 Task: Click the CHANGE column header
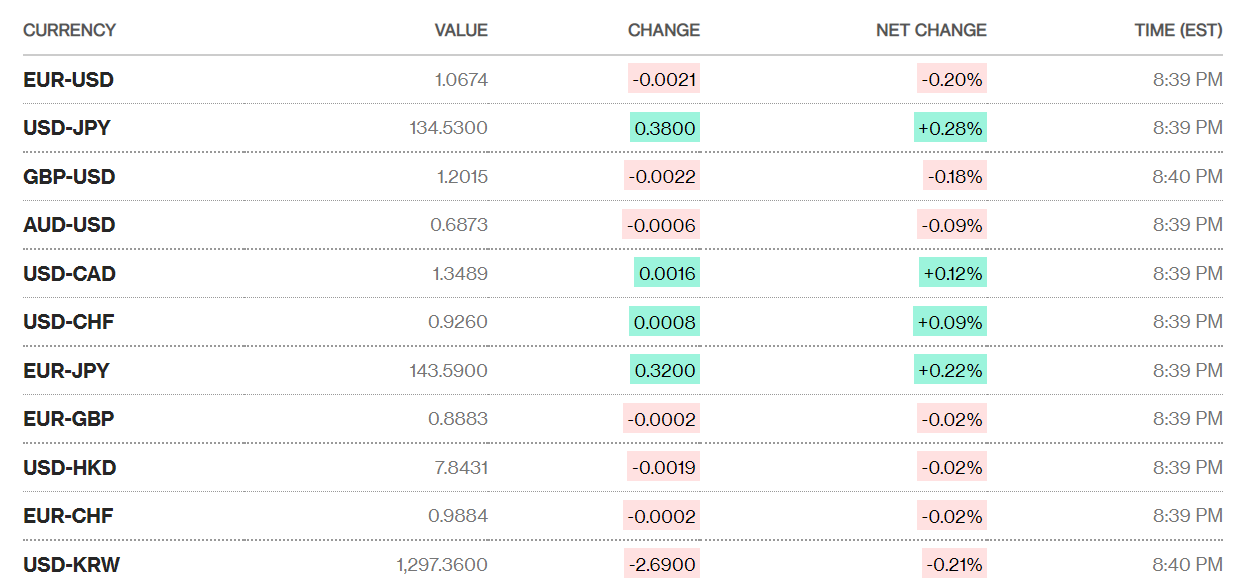pos(663,30)
